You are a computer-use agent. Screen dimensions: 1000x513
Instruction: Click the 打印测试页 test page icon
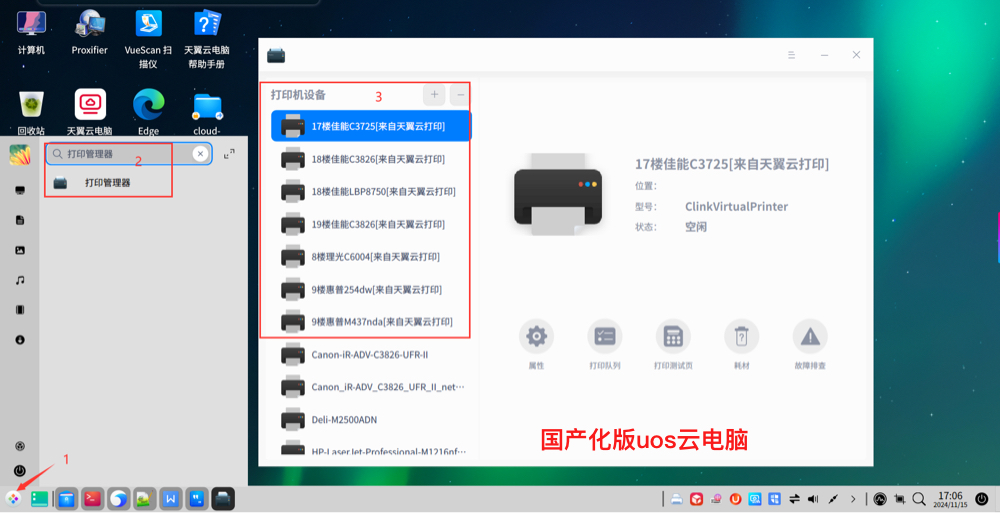673,336
